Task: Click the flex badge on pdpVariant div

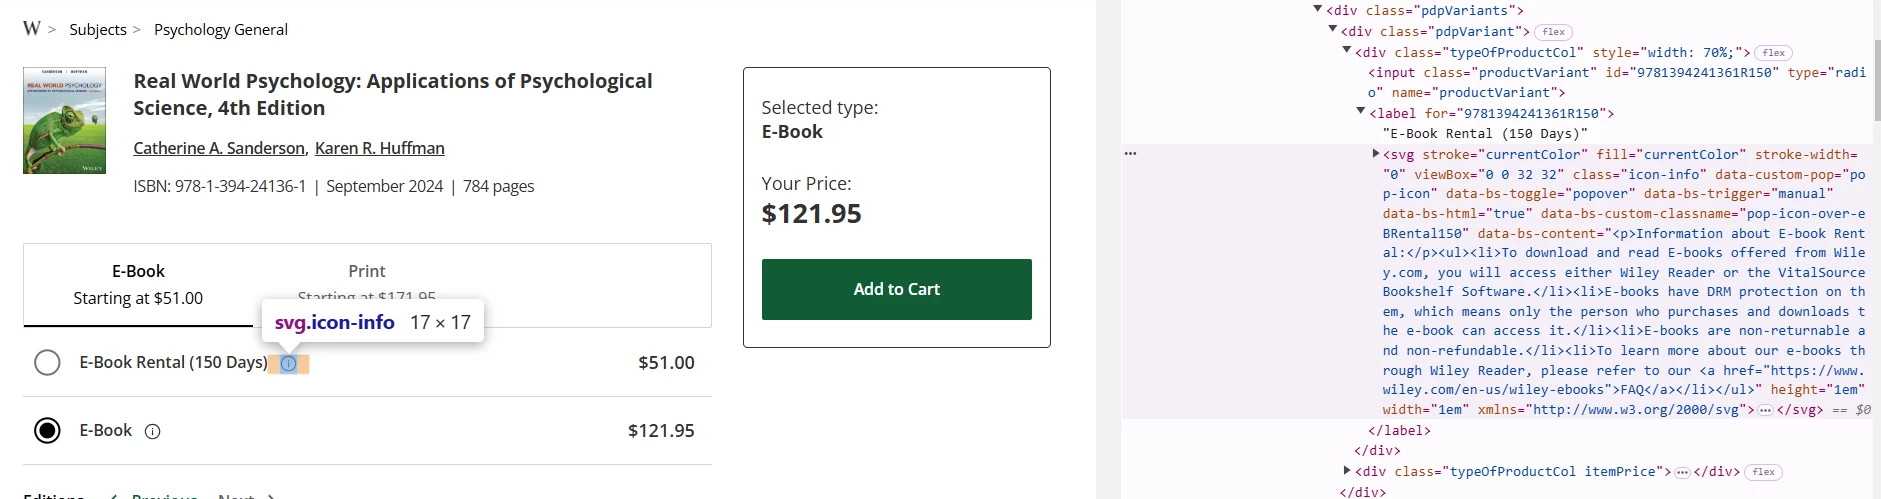Action: point(1553,32)
